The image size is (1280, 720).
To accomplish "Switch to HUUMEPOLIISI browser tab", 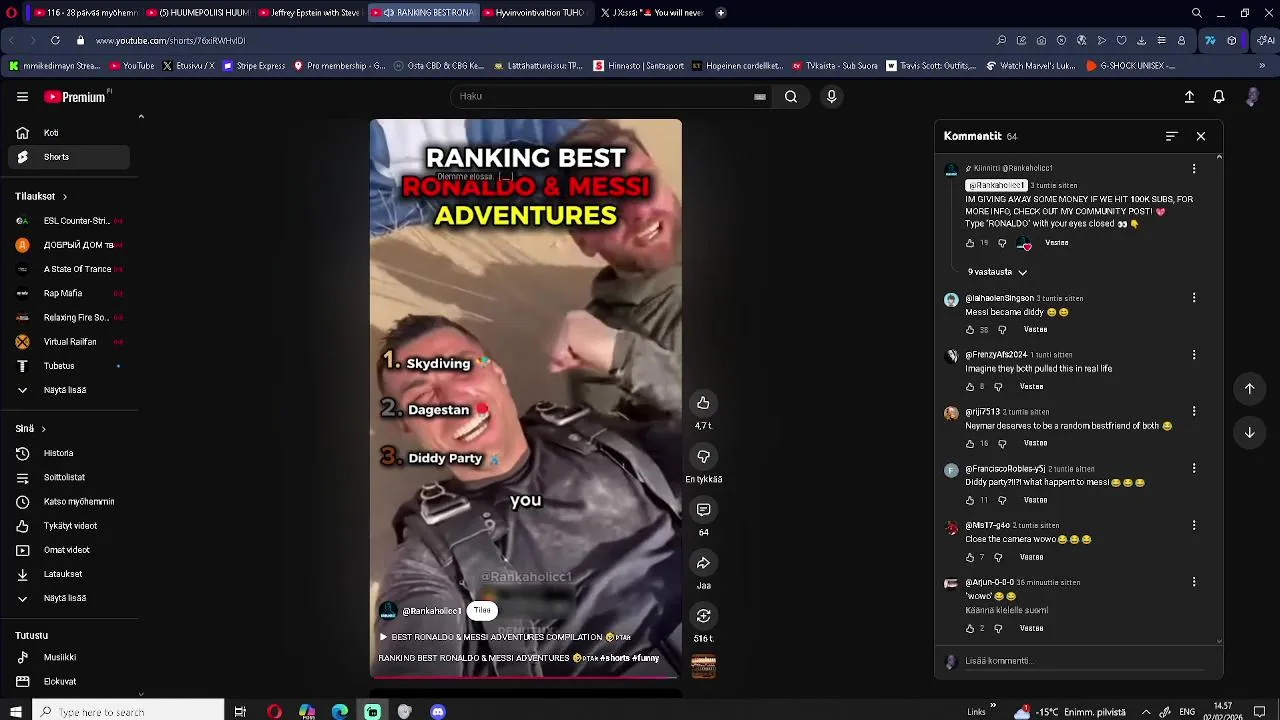I will click(x=197, y=13).
